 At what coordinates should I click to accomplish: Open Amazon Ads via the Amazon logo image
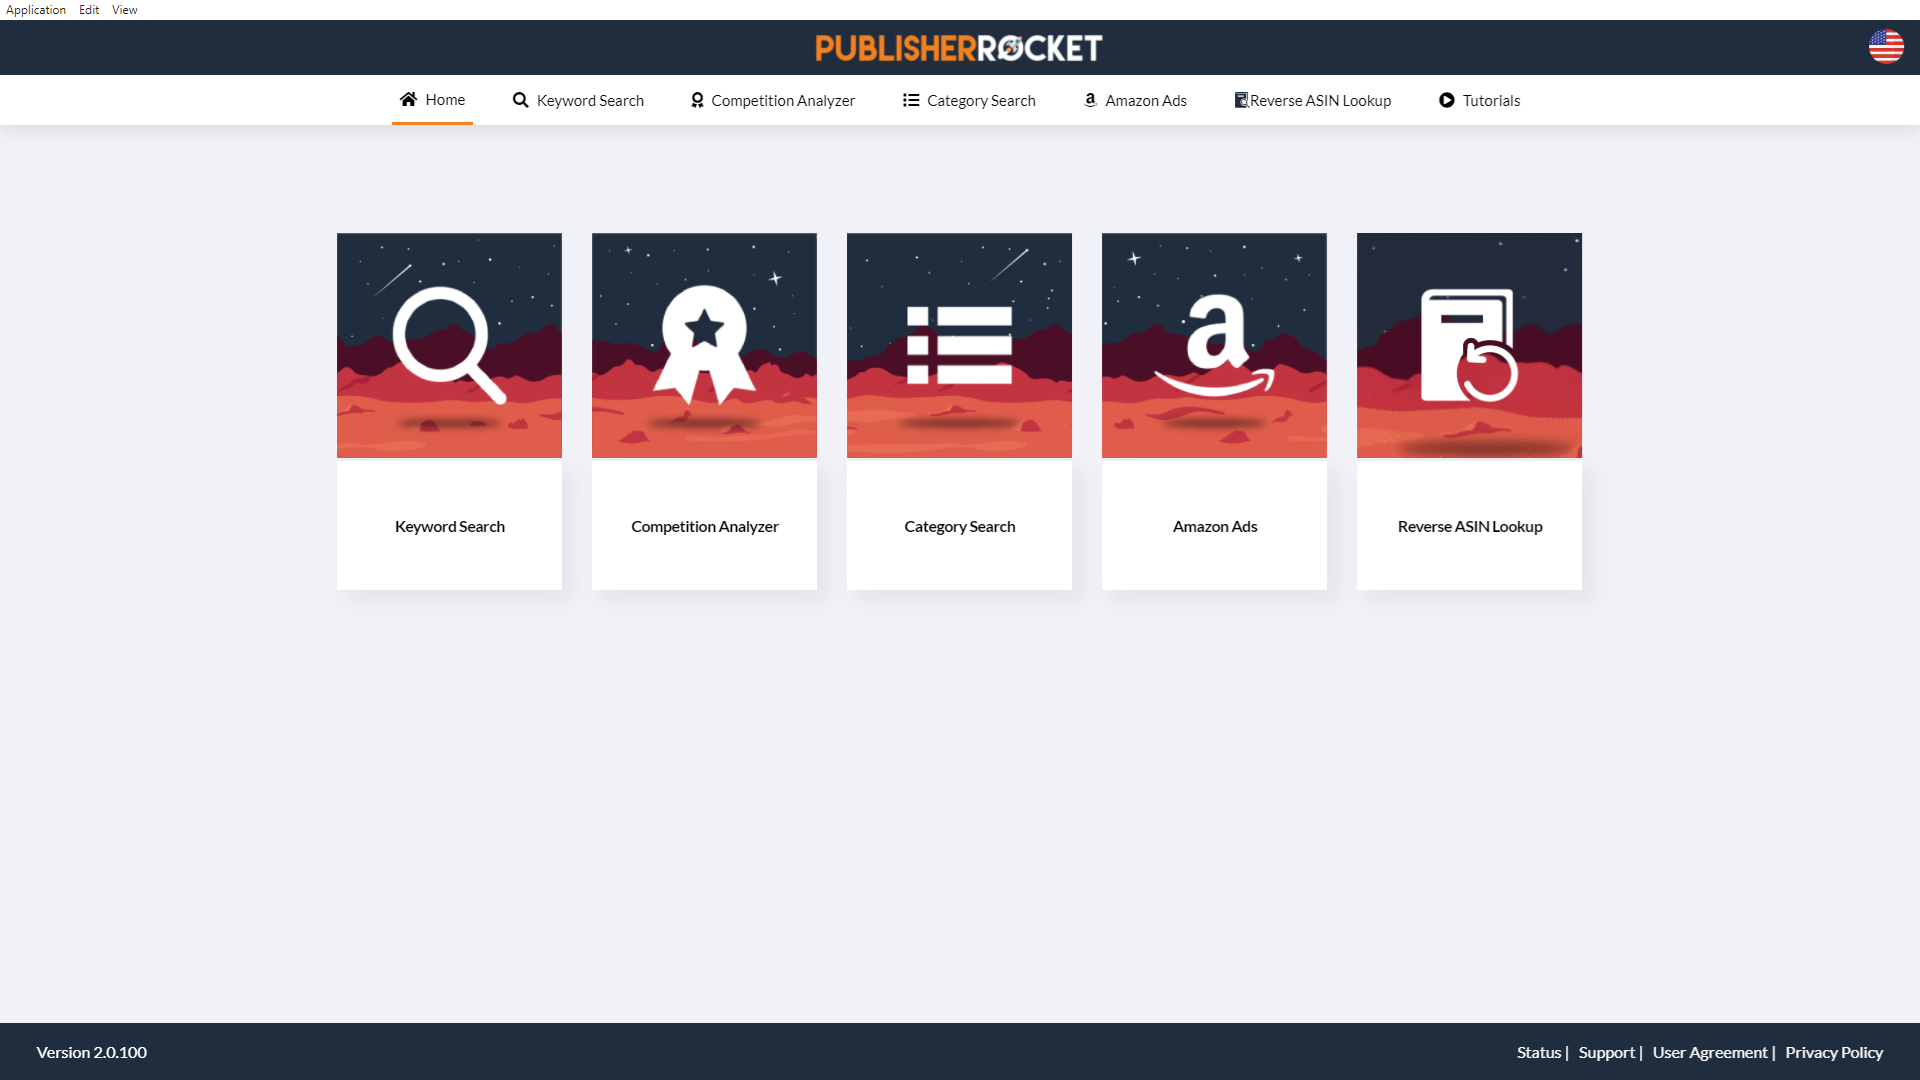pos(1214,345)
